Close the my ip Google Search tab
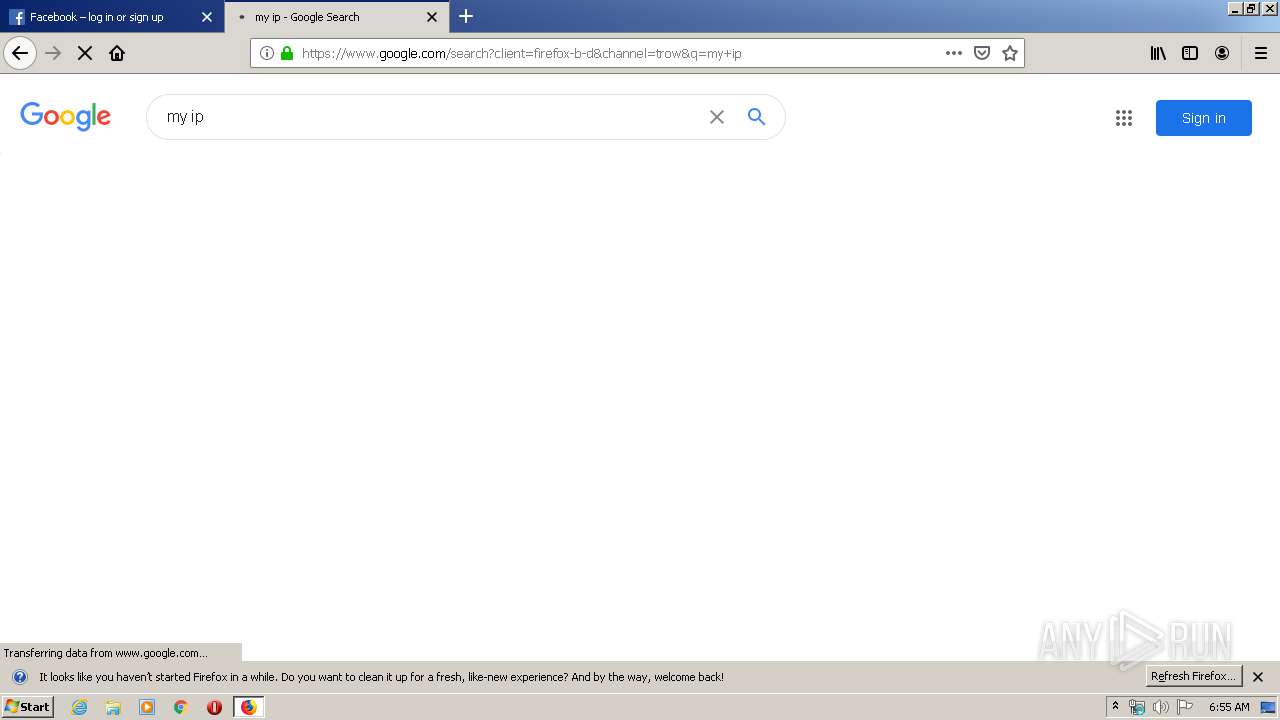Viewport: 1280px width, 720px height. click(x=432, y=17)
